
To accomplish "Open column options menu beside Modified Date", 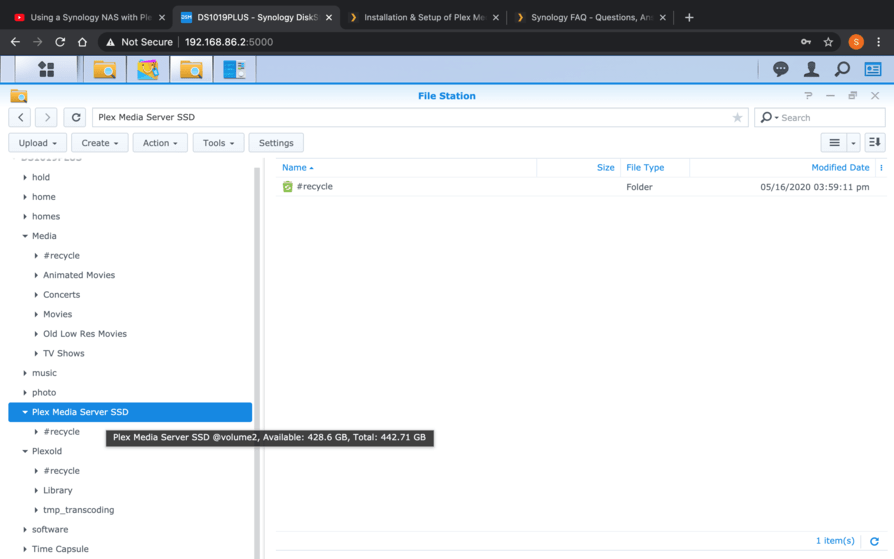I will tap(881, 168).
